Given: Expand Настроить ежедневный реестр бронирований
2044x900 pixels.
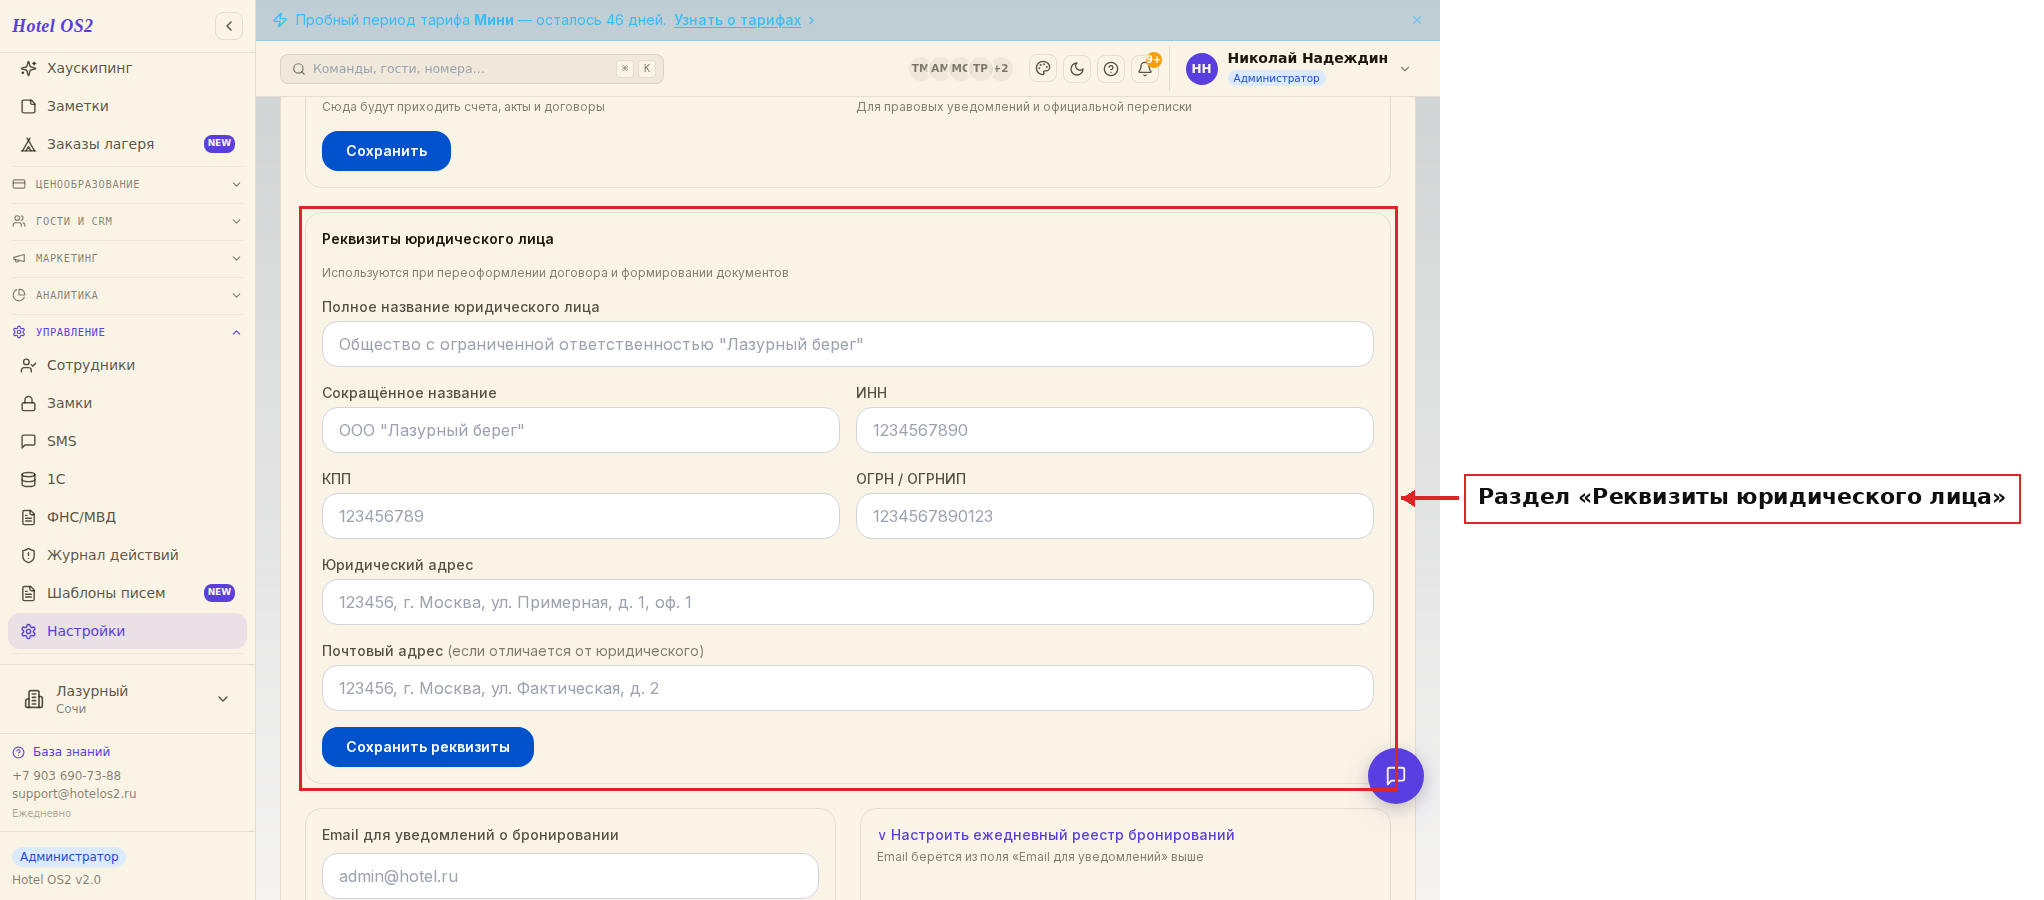Looking at the screenshot, I should (x=1056, y=835).
